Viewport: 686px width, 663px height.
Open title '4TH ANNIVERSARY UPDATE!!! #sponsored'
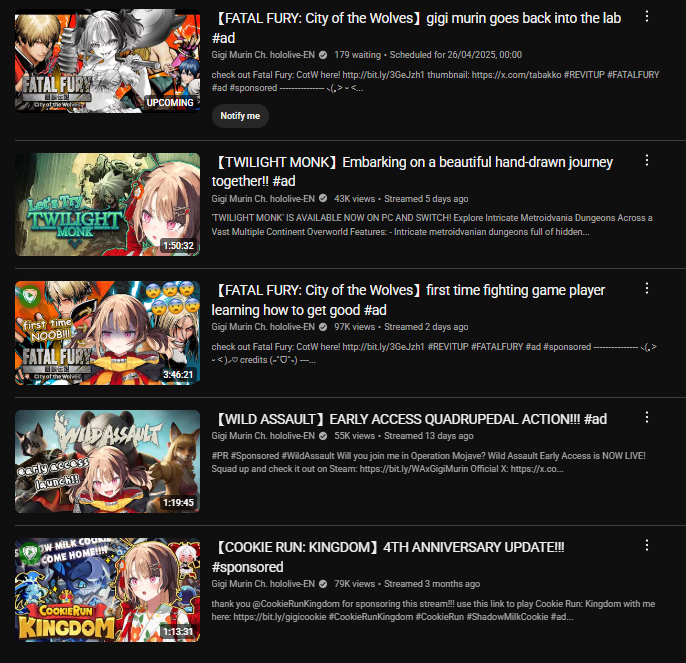[388, 557]
